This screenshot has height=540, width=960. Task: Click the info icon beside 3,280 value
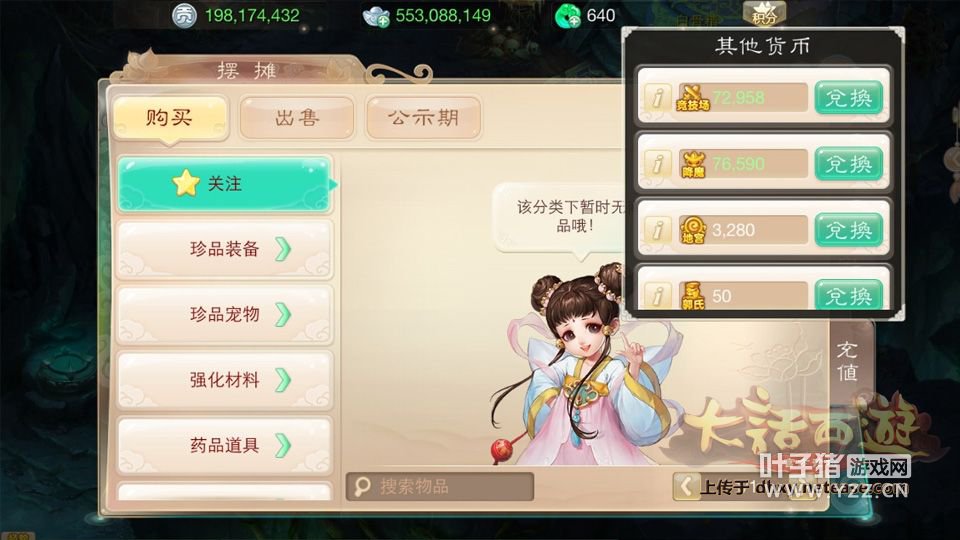click(x=658, y=230)
